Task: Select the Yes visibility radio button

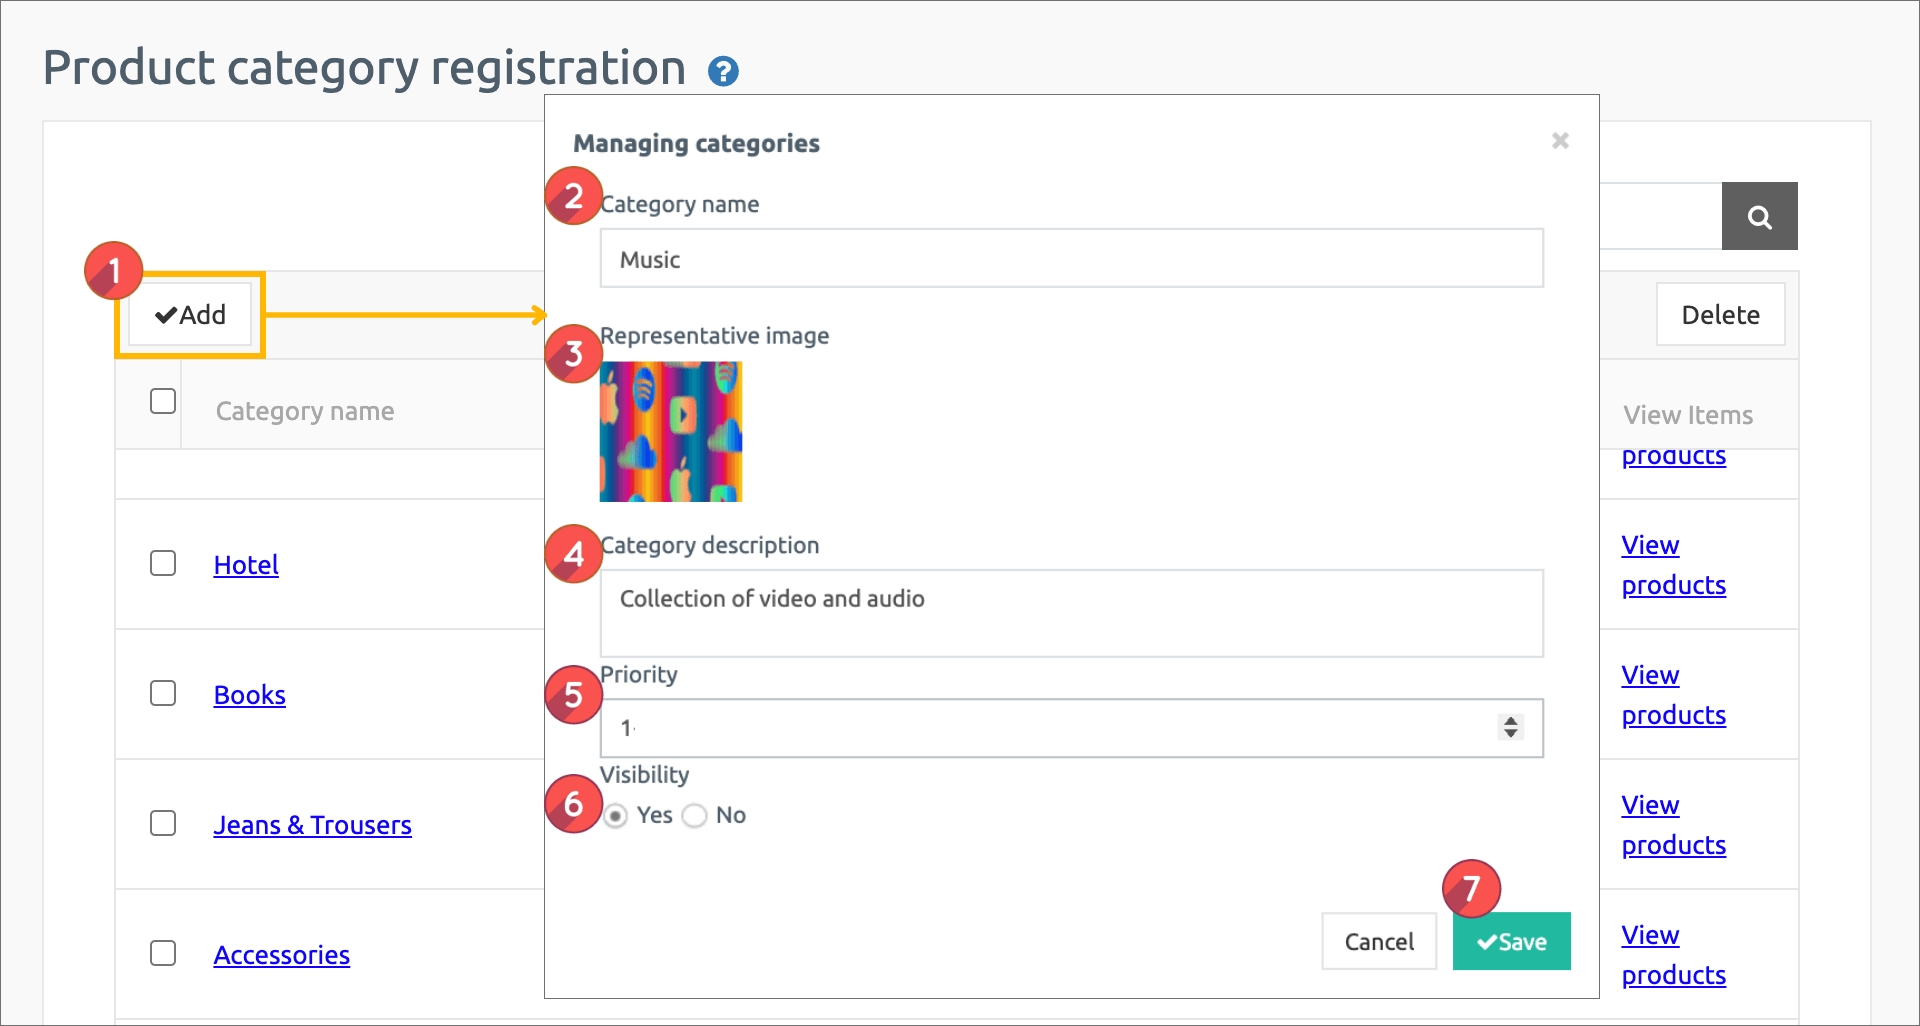Action: (x=616, y=816)
